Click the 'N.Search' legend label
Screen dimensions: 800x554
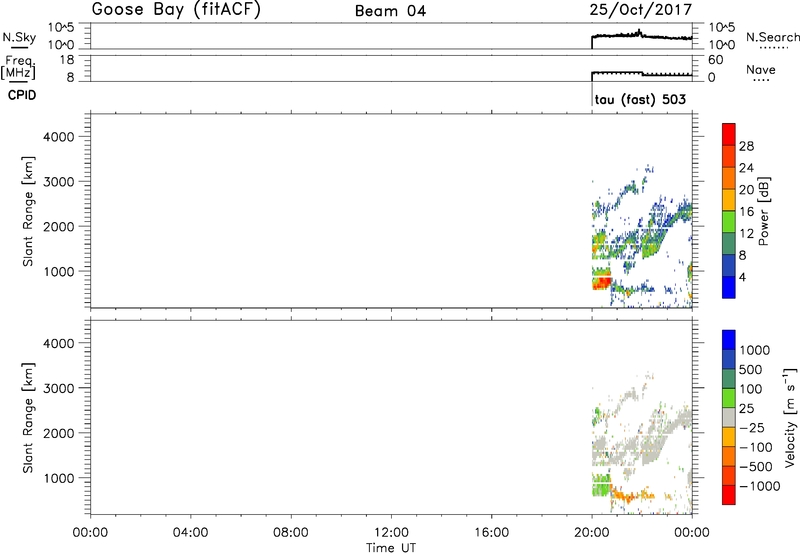[x=772, y=37]
